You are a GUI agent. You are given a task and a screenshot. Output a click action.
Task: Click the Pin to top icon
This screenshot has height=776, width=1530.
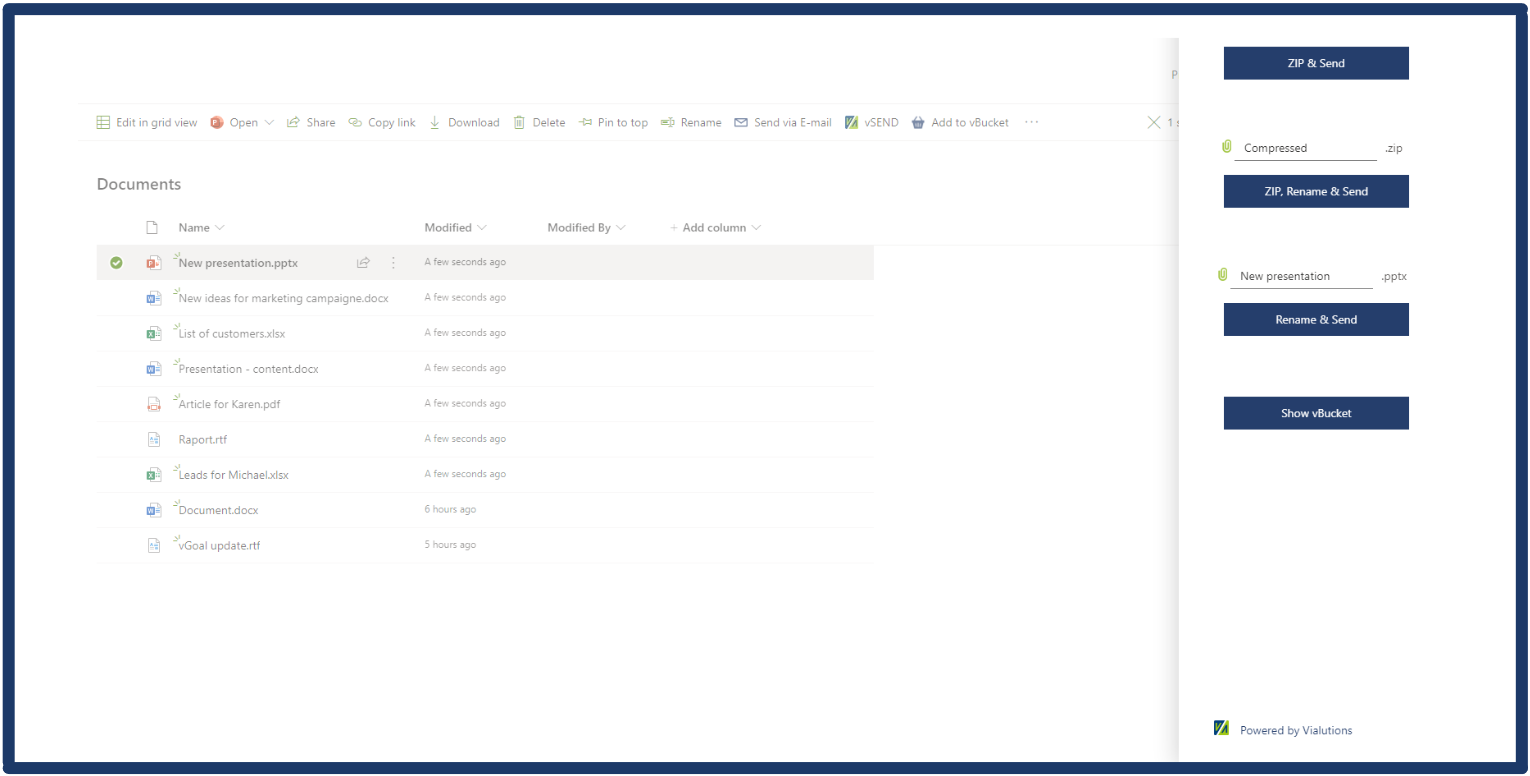tap(586, 123)
